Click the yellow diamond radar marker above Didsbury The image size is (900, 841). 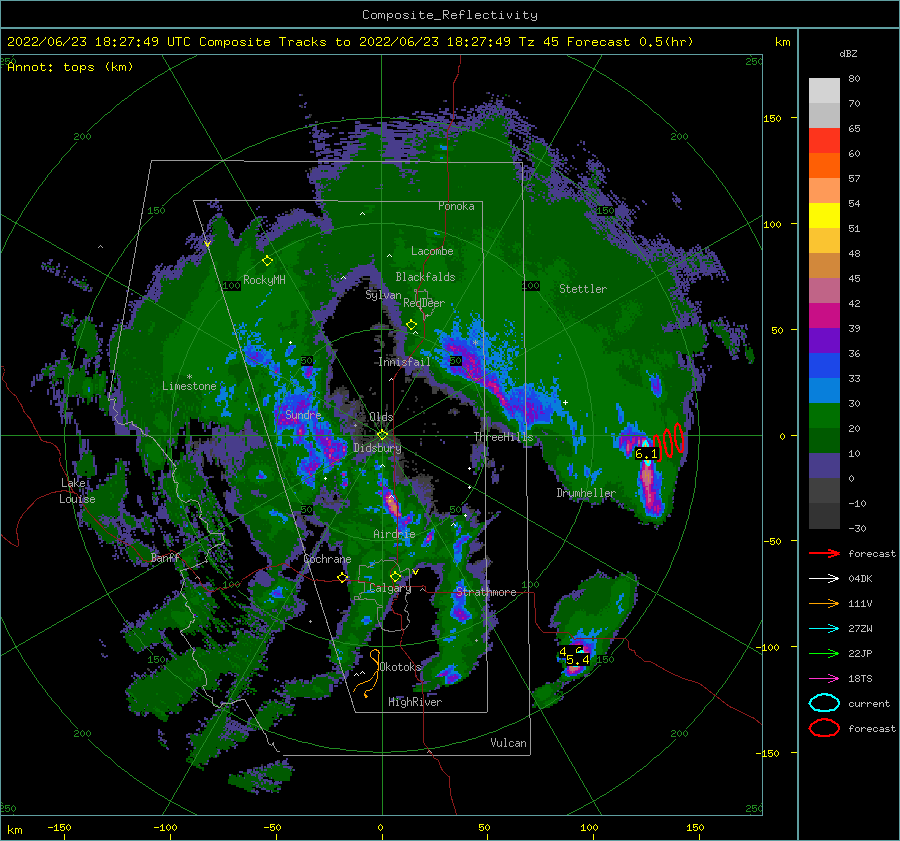(x=382, y=435)
